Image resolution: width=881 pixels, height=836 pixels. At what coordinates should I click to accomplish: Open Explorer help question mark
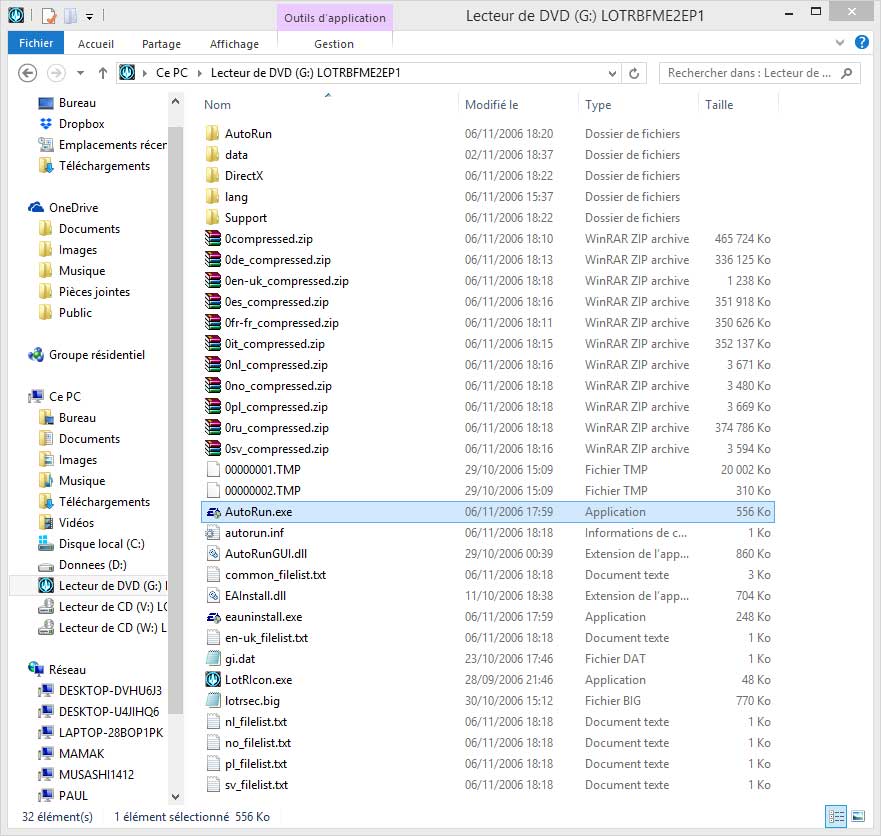pyautogui.click(x=862, y=42)
